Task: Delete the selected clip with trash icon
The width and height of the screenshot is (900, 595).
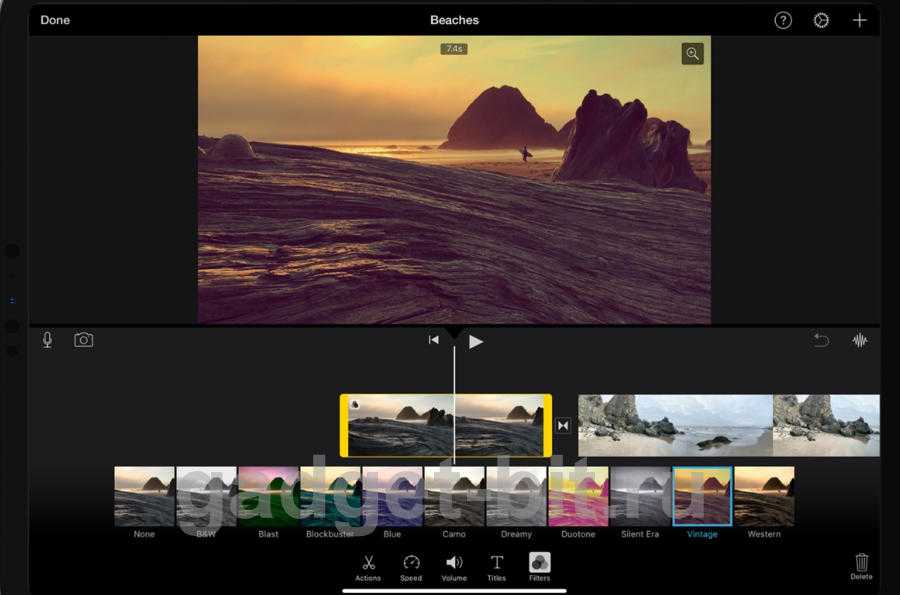Action: click(x=861, y=564)
